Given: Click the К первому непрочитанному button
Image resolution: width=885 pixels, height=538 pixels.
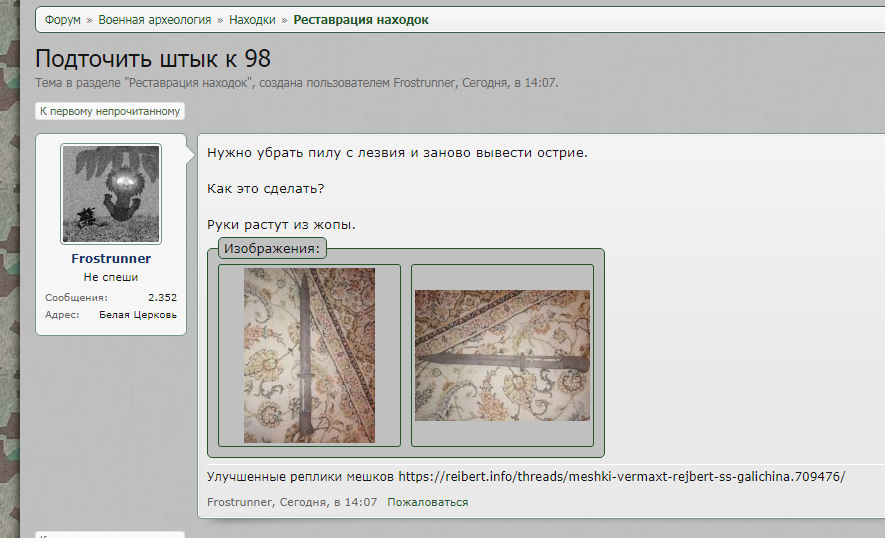Looking at the screenshot, I should 110,111.
